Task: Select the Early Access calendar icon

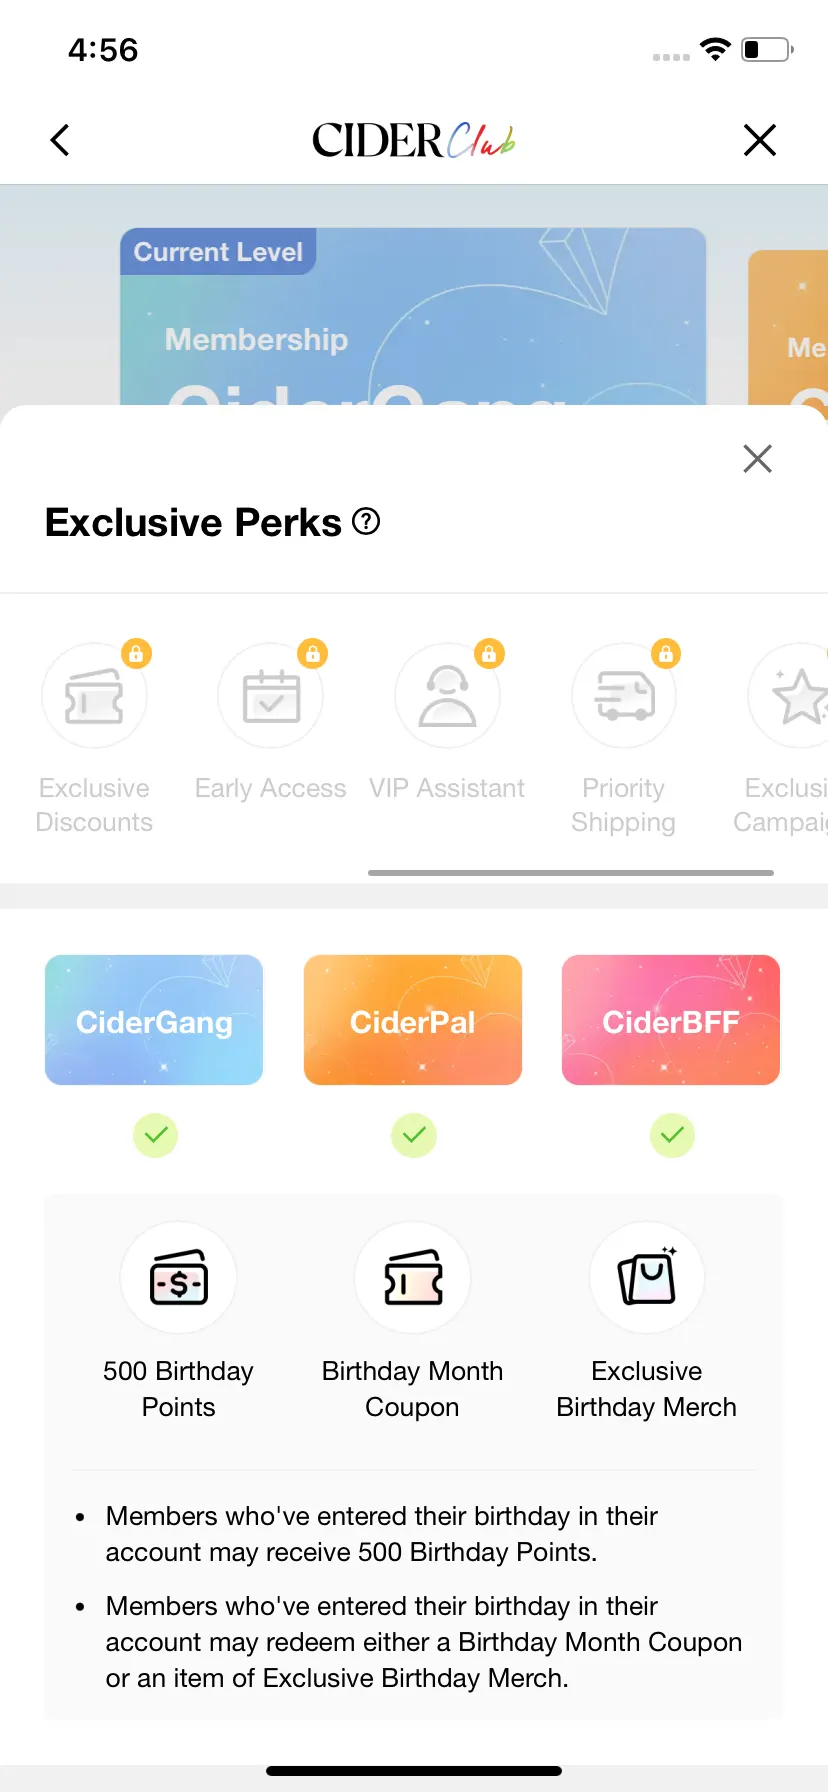Action: click(x=271, y=695)
